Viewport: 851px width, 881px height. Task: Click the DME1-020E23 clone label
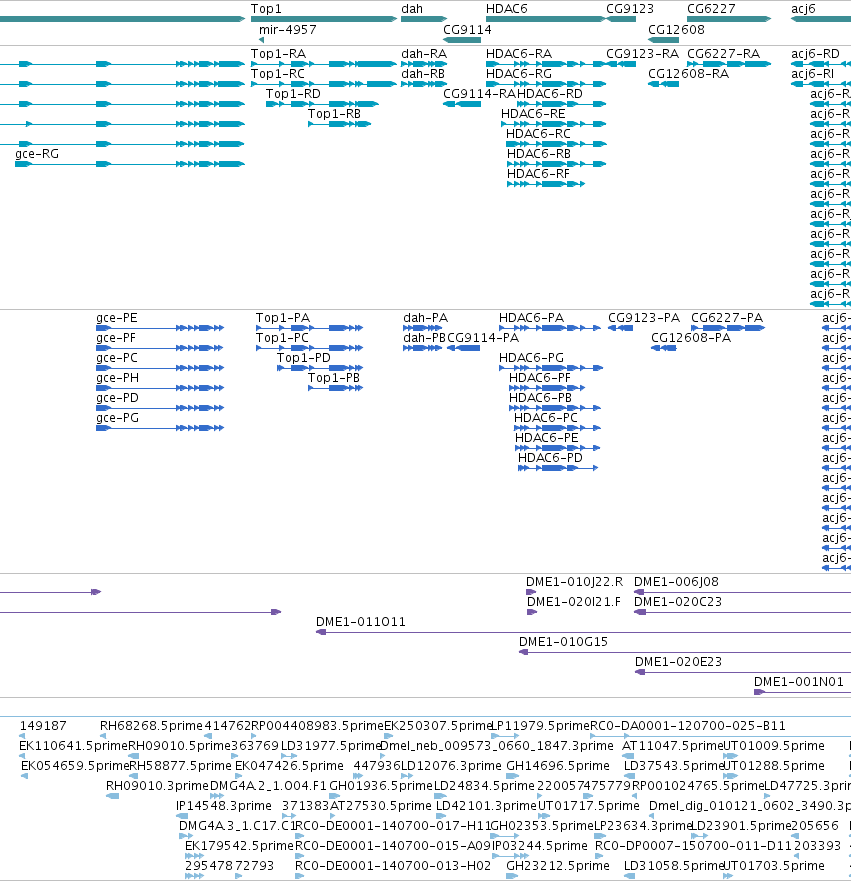click(x=678, y=662)
